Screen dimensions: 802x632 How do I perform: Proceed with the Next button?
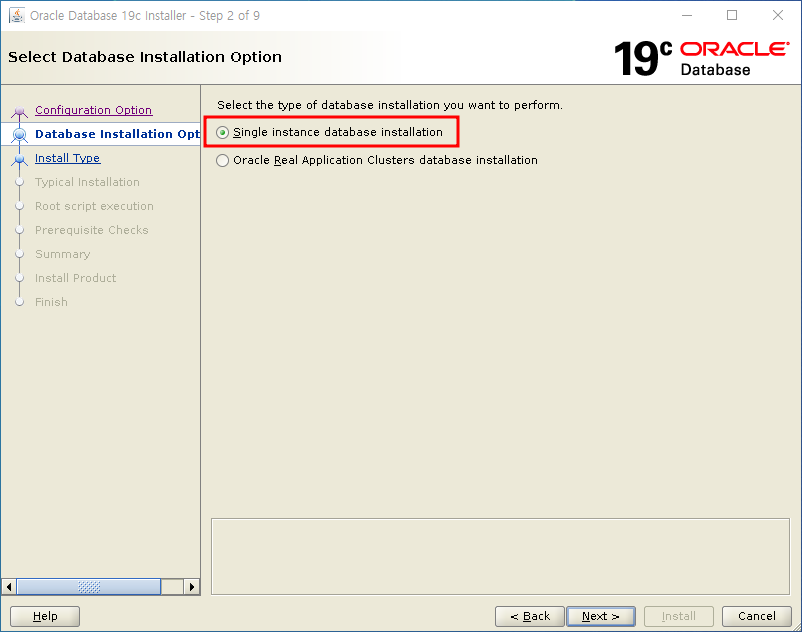(x=601, y=616)
